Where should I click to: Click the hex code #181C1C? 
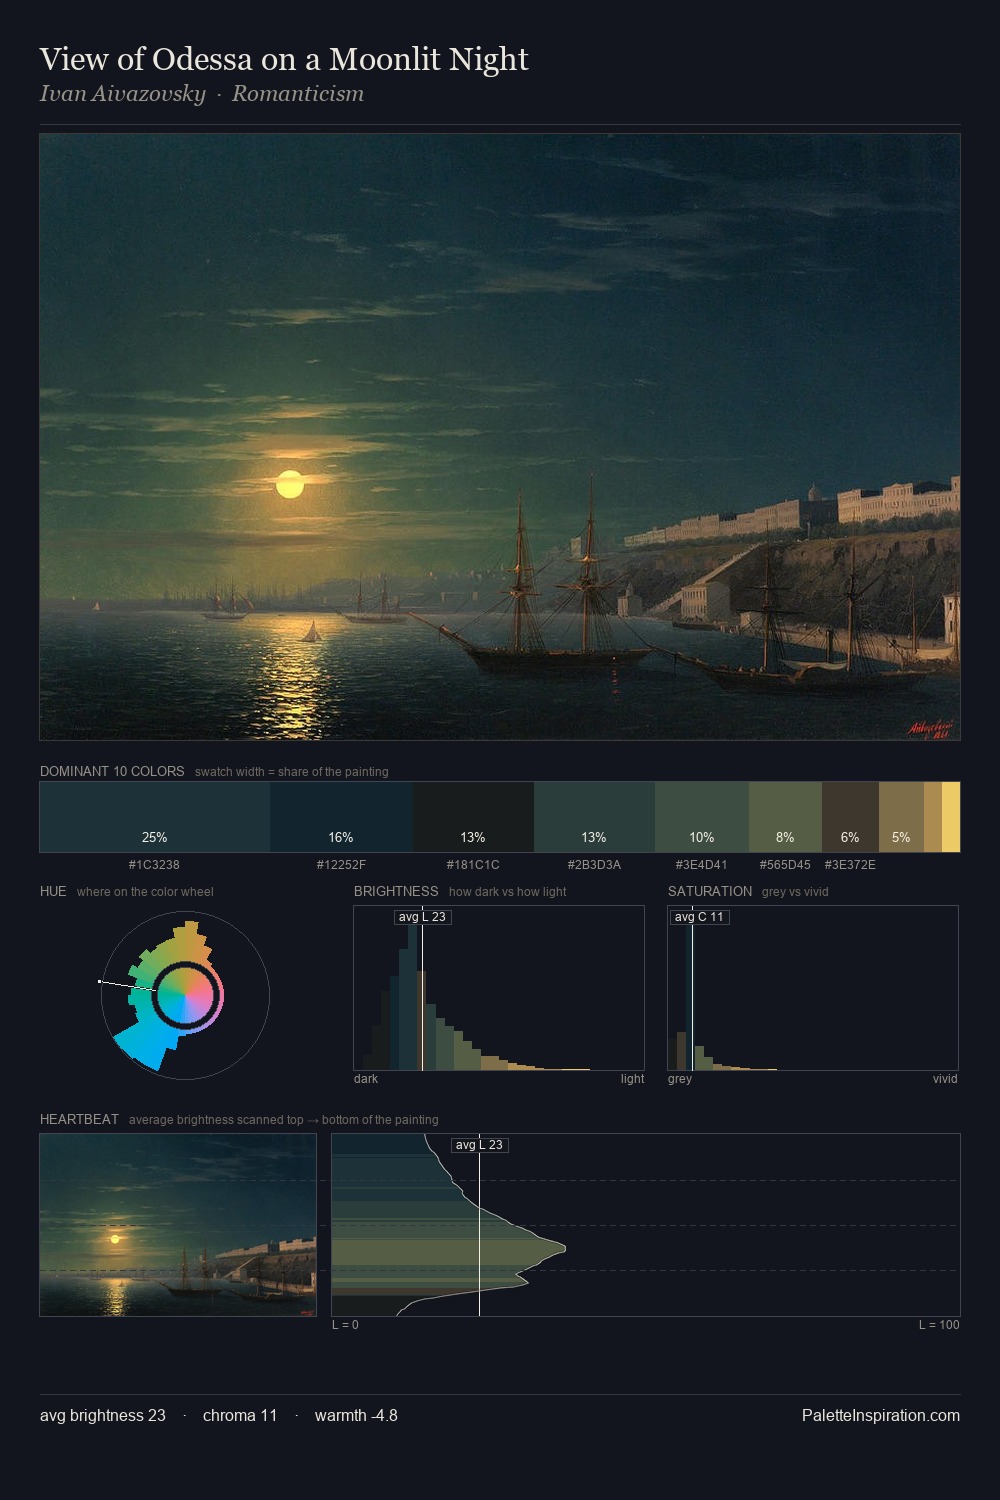(473, 865)
